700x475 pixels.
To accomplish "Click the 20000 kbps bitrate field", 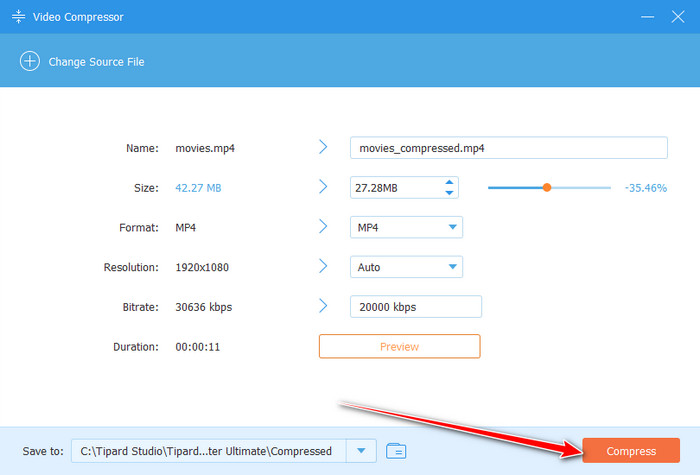I will (415, 306).
